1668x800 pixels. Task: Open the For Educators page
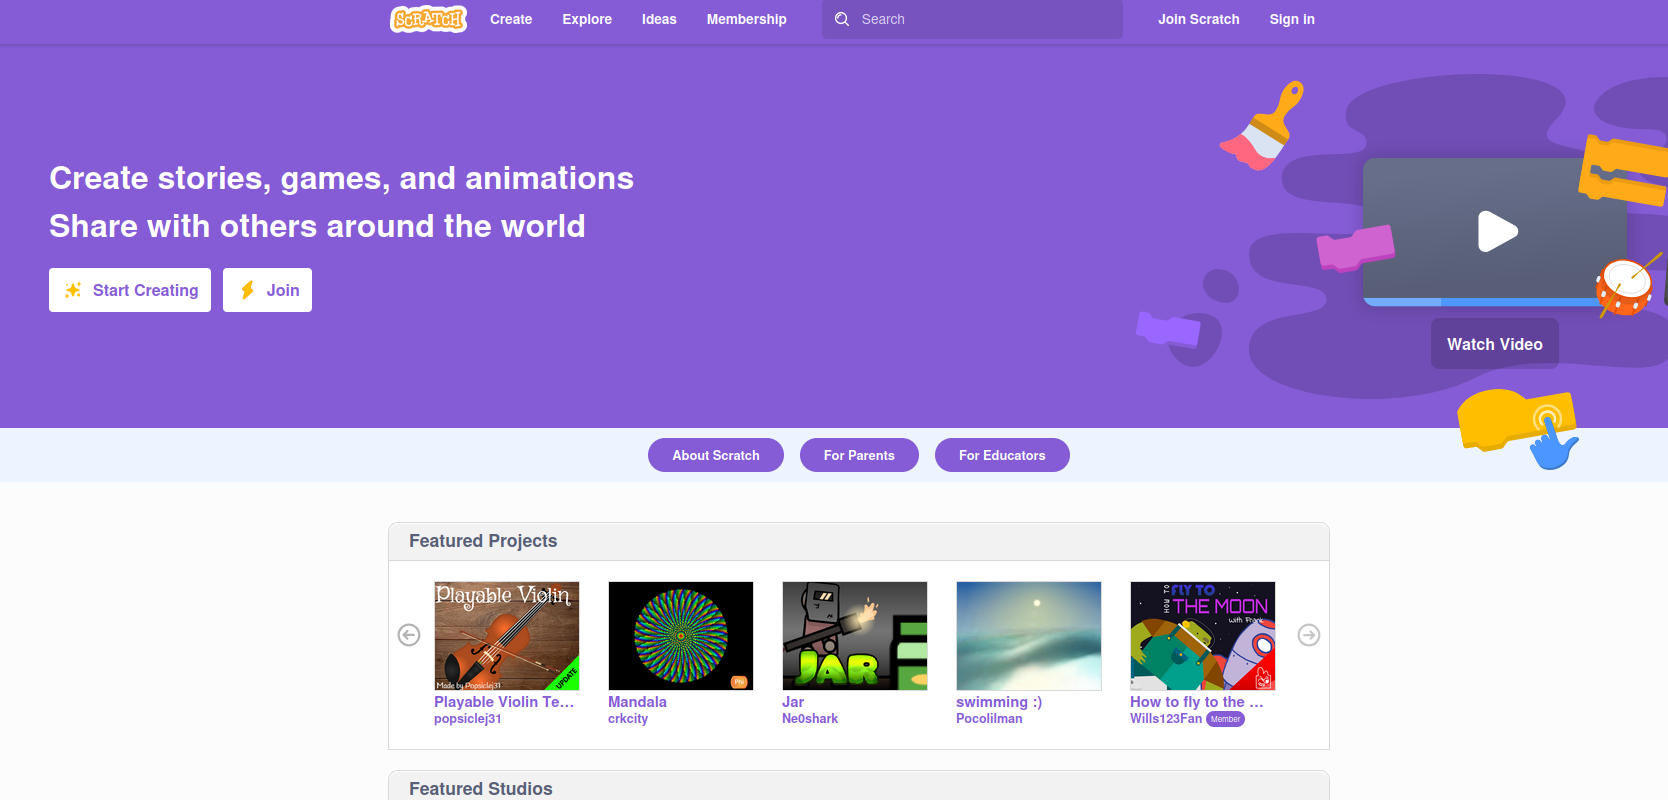(x=1002, y=455)
